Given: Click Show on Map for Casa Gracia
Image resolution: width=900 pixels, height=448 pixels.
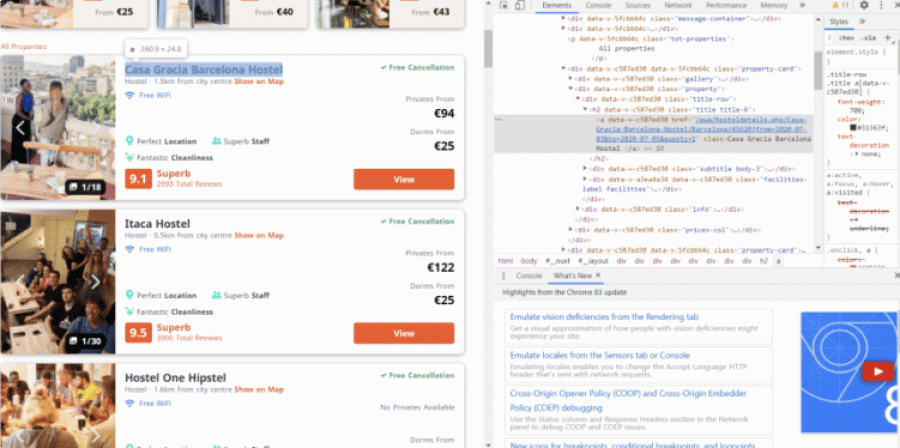Looking at the screenshot, I should click(259, 81).
